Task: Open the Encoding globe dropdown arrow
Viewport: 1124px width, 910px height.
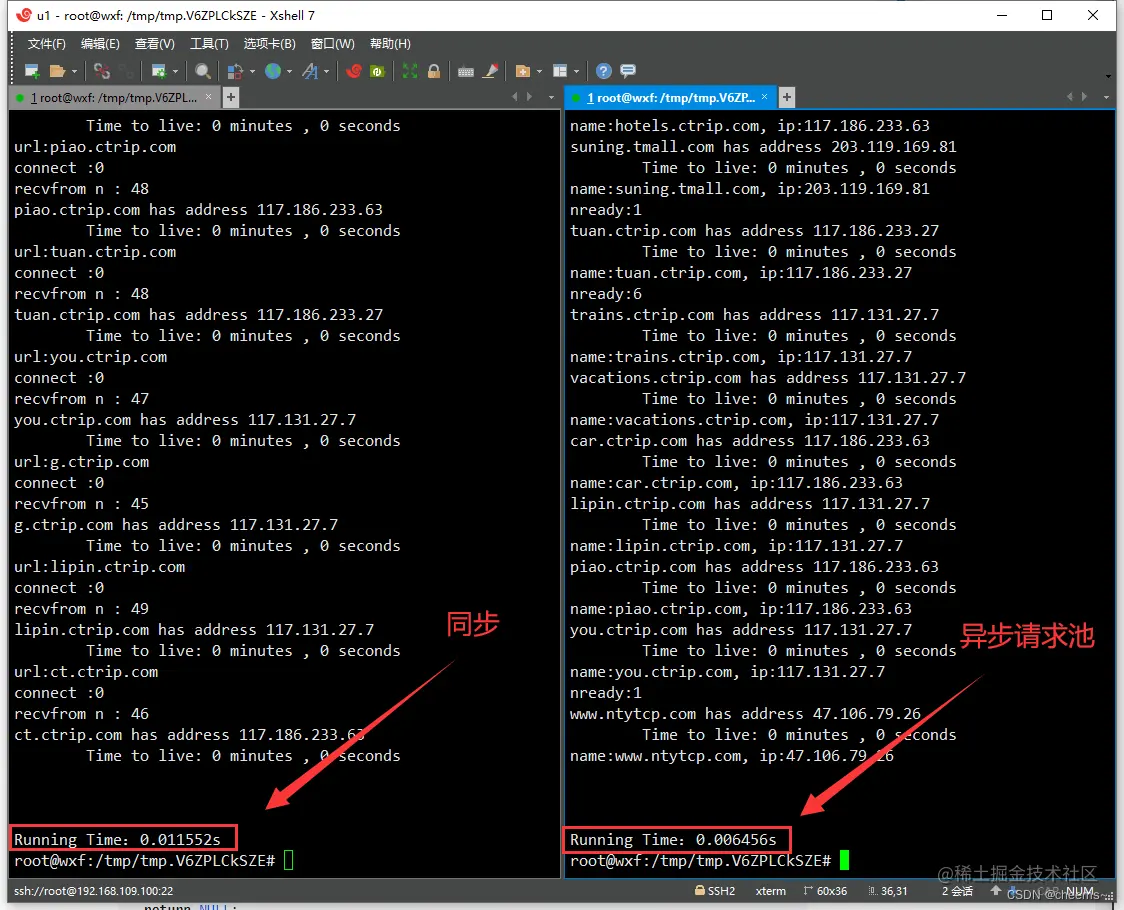Action: tap(290, 71)
